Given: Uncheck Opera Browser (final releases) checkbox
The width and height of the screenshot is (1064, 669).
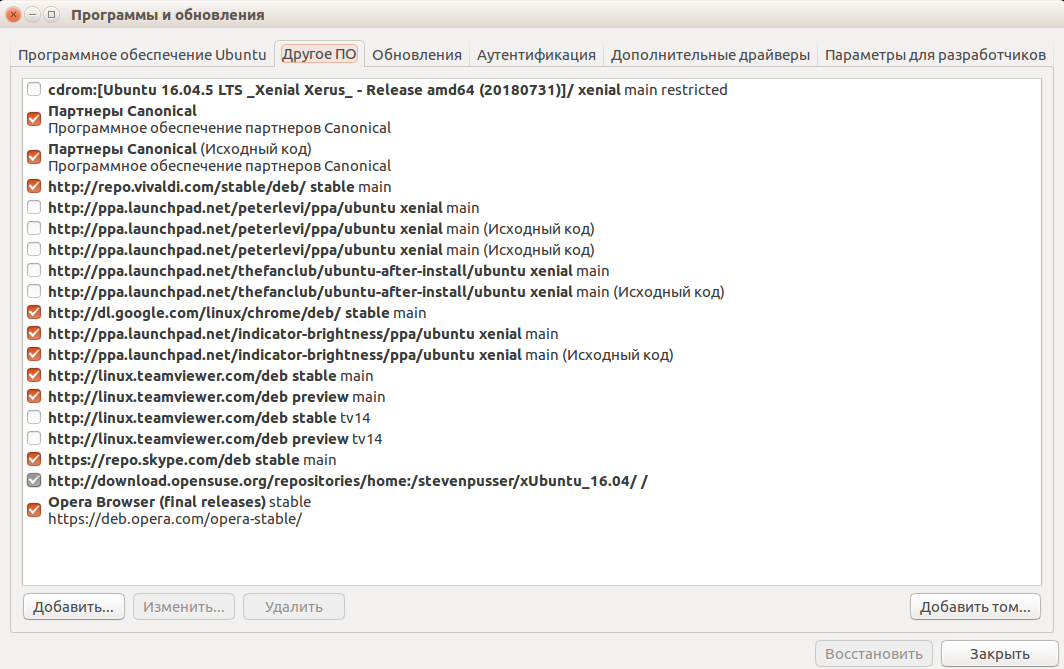Looking at the screenshot, I should 34,510.
